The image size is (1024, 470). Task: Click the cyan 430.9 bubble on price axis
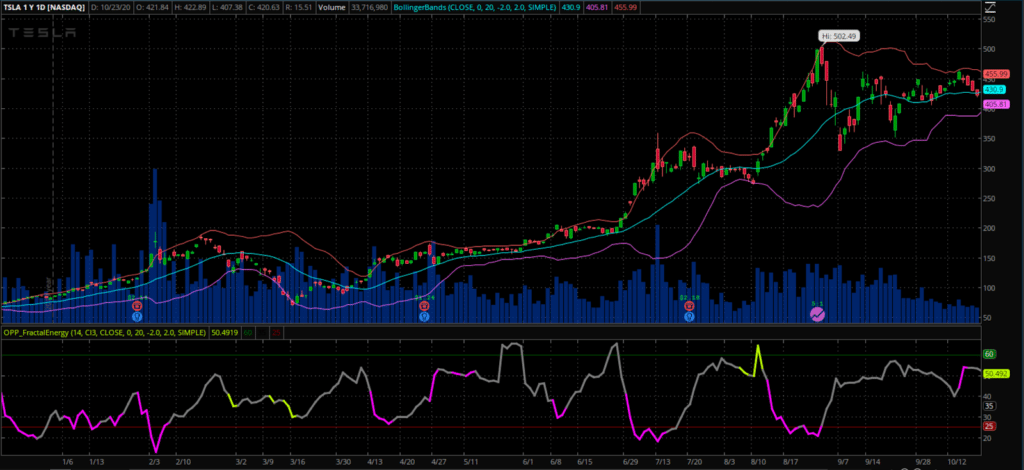(994, 89)
